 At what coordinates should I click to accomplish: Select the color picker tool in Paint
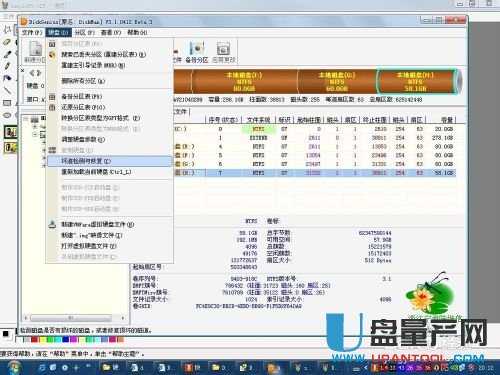(x=7, y=54)
